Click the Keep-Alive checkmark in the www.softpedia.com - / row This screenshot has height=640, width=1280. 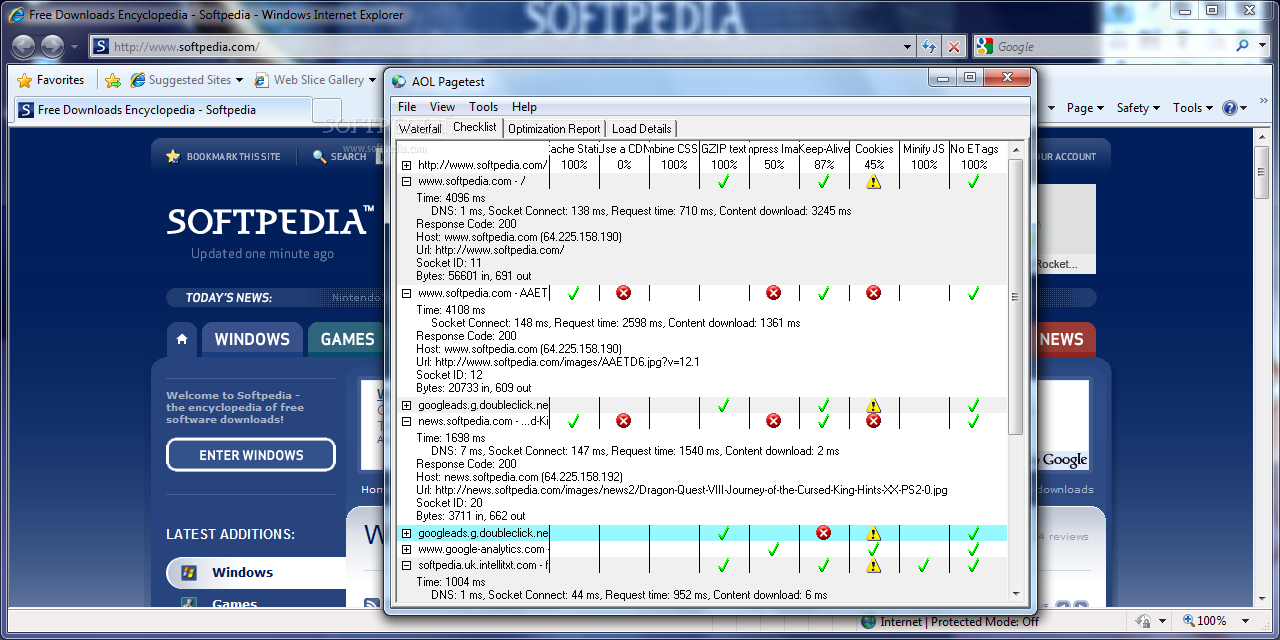coord(824,181)
